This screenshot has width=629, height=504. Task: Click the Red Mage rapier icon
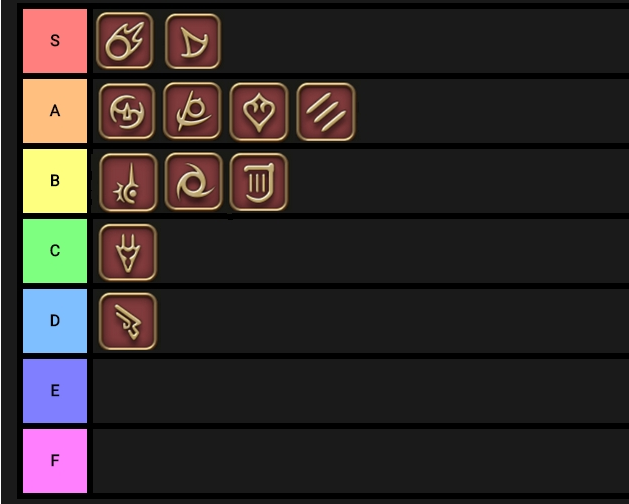(128, 181)
